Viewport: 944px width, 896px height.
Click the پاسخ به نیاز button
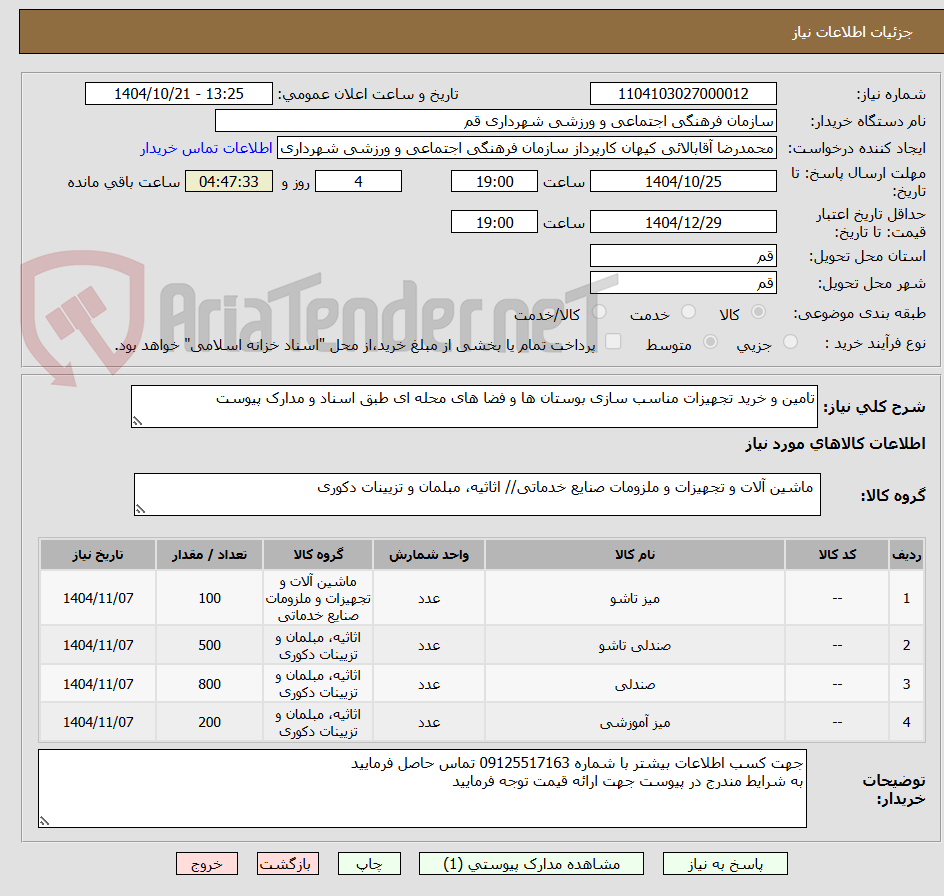coord(725,863)
